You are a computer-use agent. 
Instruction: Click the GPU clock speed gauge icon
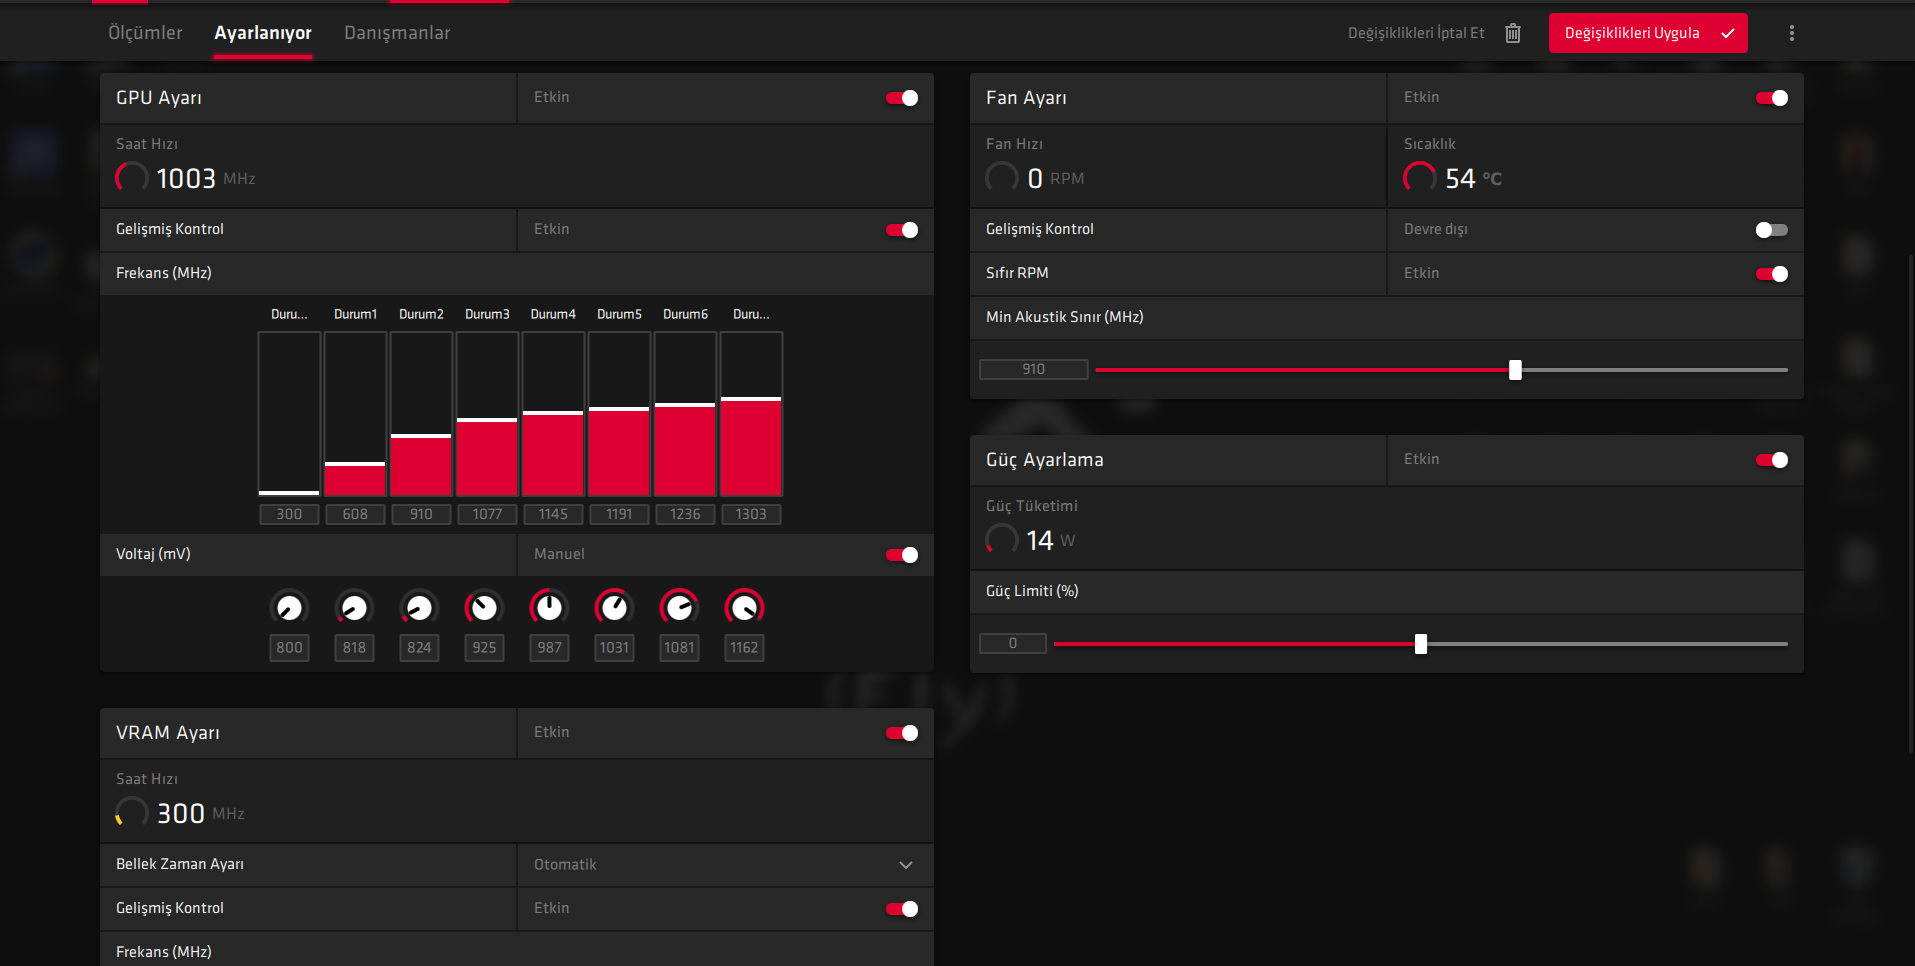pyautogui.click(x=132, y=178)
